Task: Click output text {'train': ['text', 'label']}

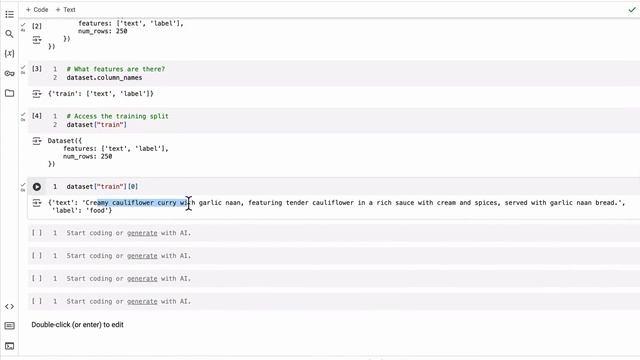Action: coord(100,94)
